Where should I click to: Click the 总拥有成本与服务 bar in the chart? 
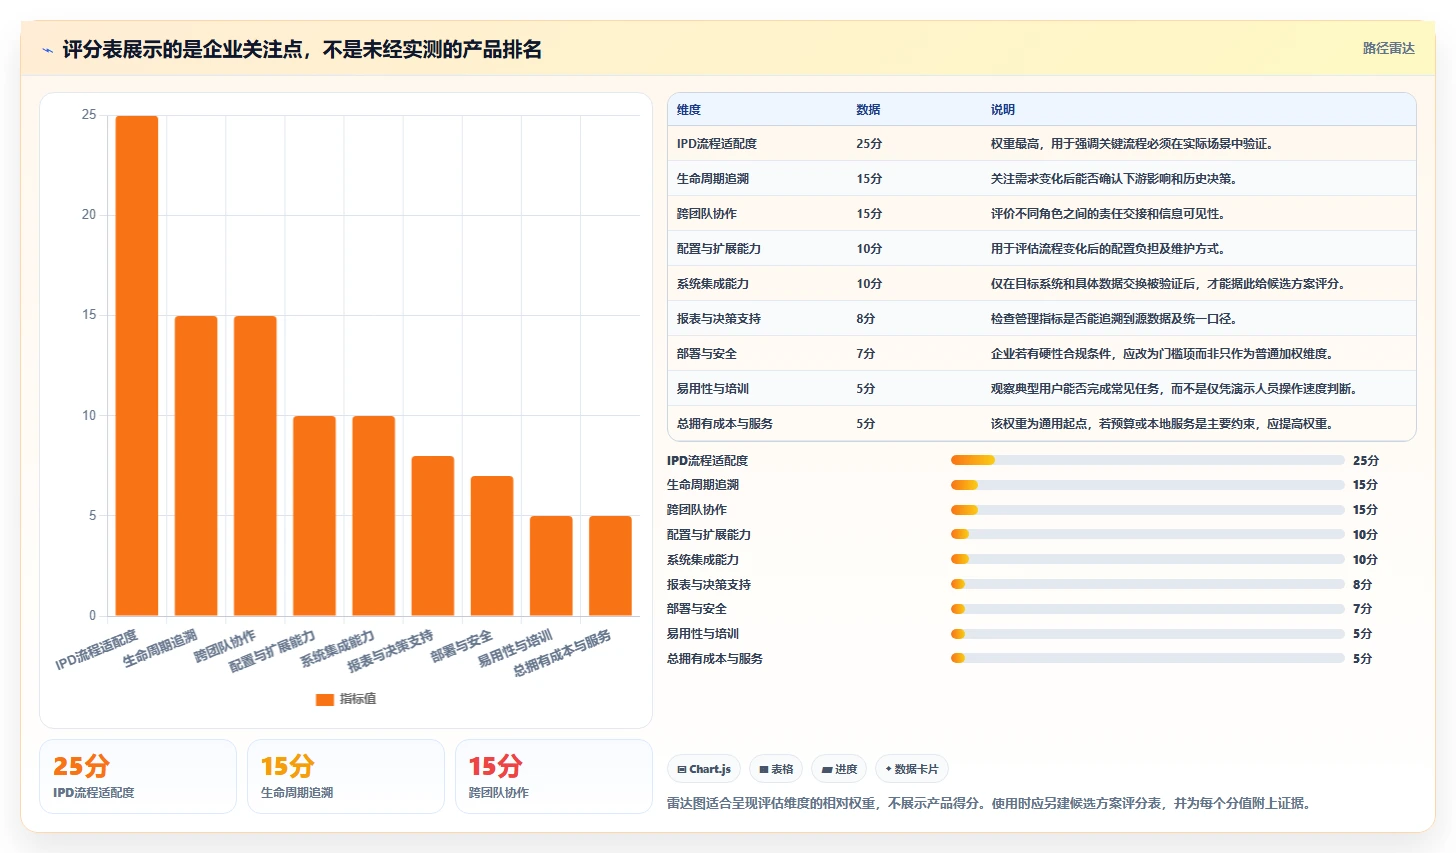(610, 566)
